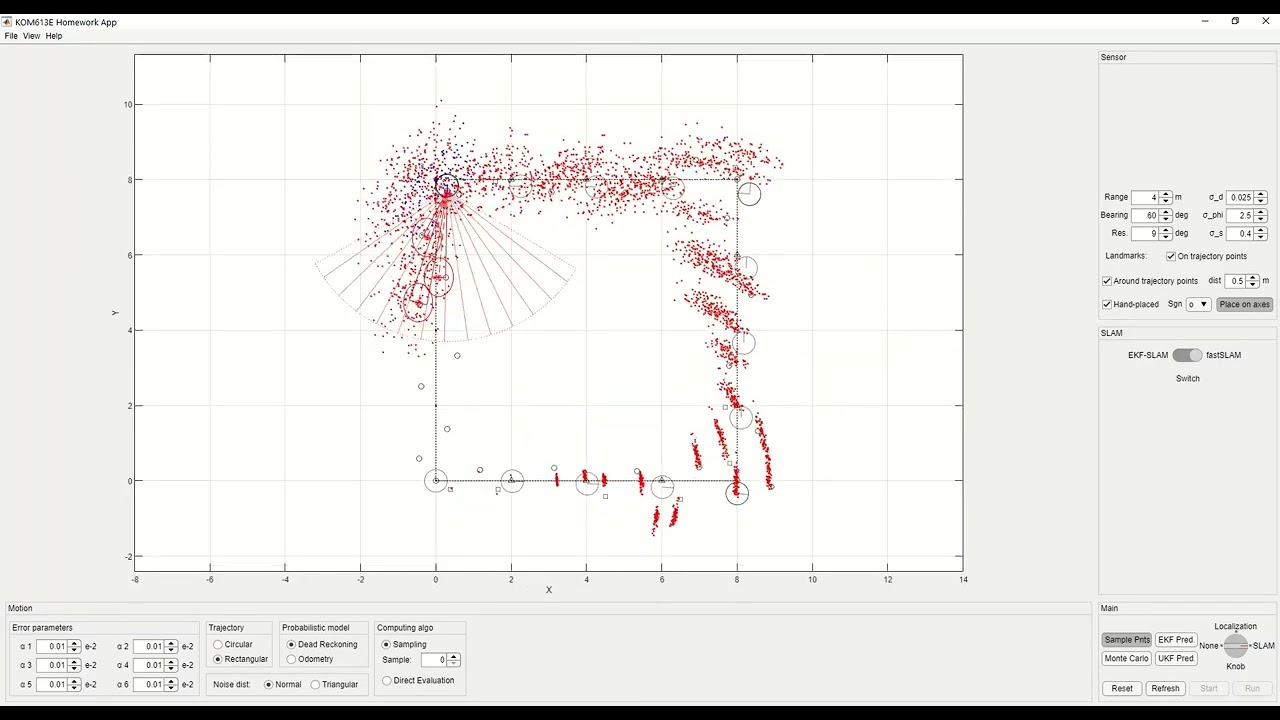Click the Bearing degrees field
1280x720 pixels.
pos(1145,216)
